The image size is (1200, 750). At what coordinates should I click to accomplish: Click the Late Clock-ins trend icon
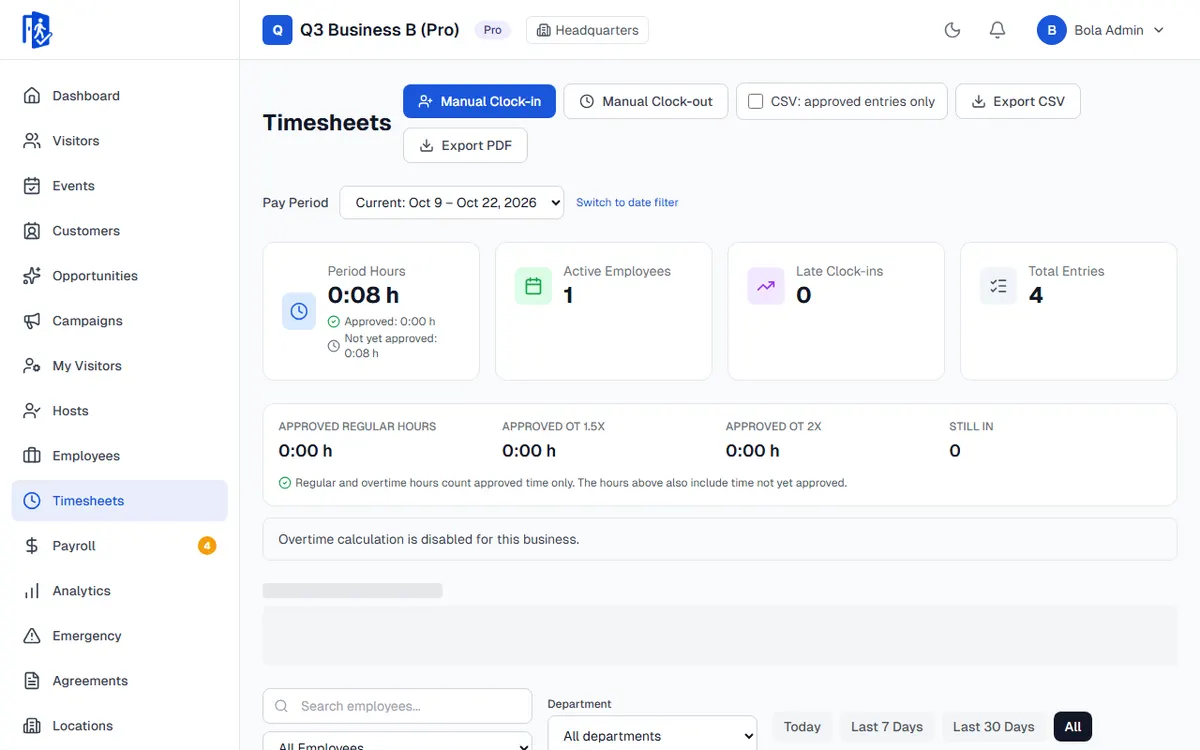766,286
